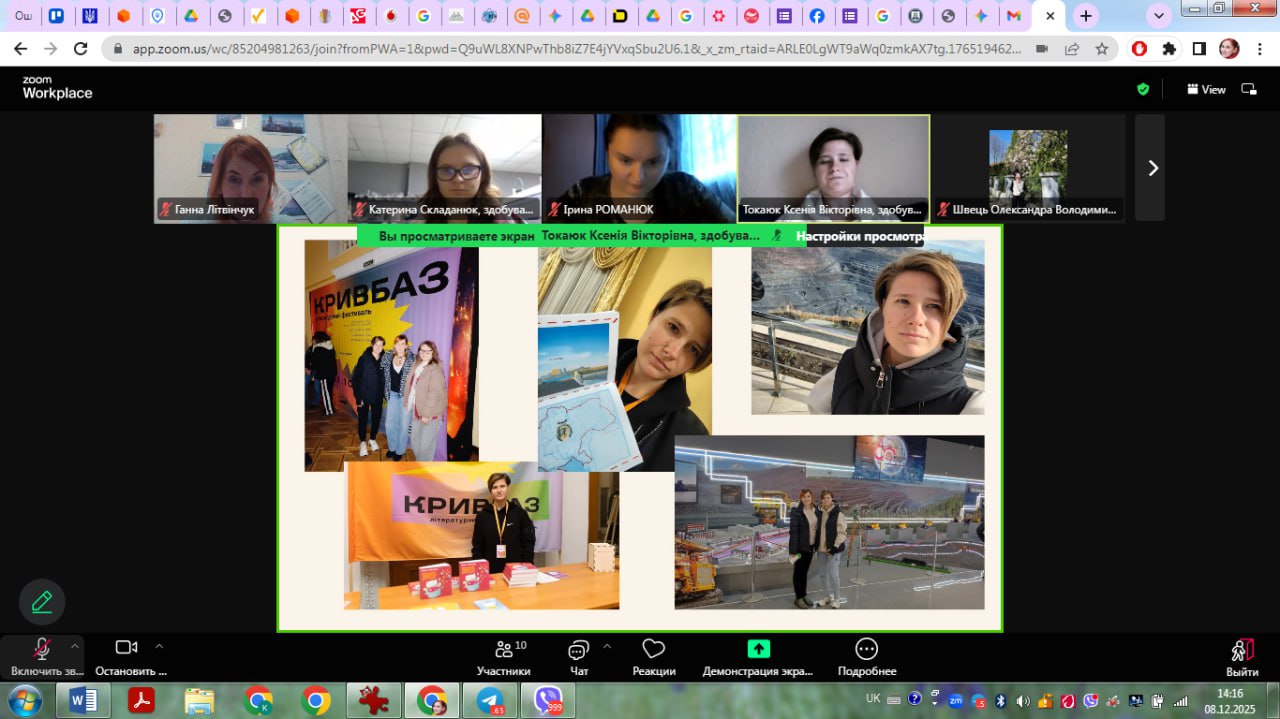Click the Leave meeting icon
The image size is (1280, 719).
(1242, 657)
